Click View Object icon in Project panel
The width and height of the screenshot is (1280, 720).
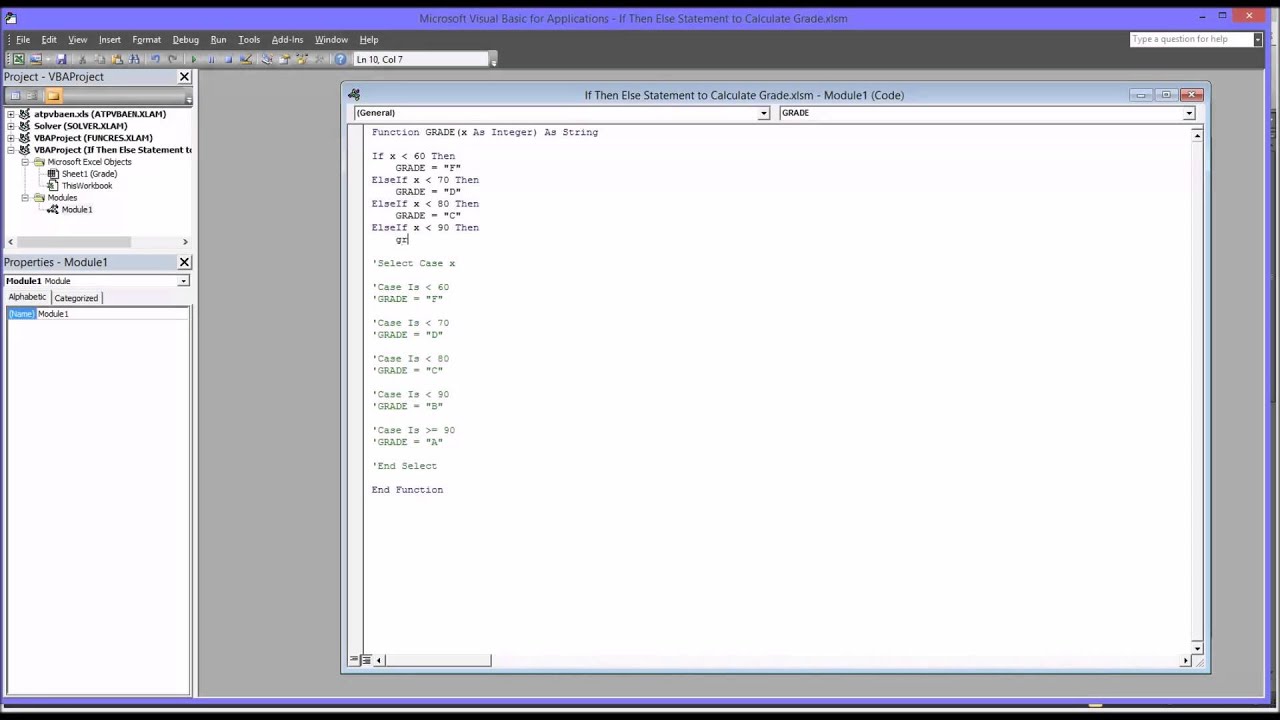(x=32, y=96)
